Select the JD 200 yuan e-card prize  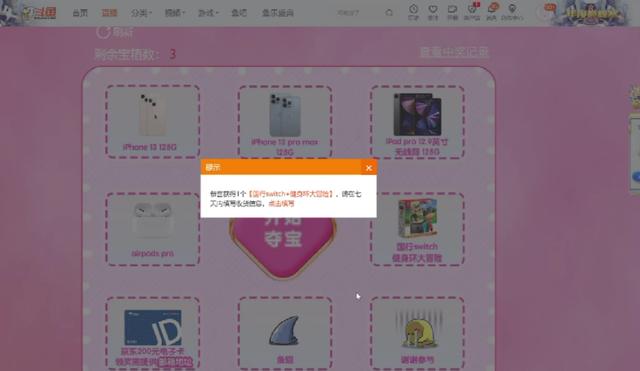153,333
